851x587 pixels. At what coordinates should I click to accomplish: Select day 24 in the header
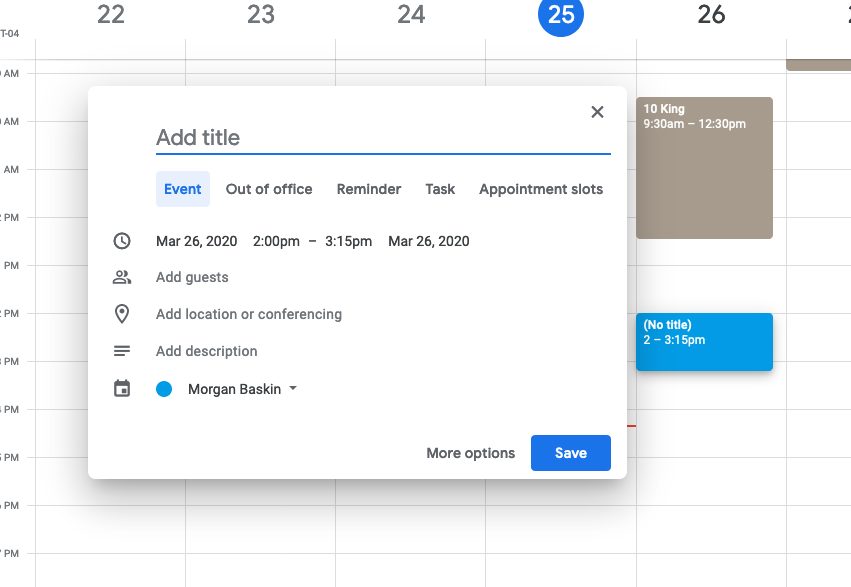[411, 15]
